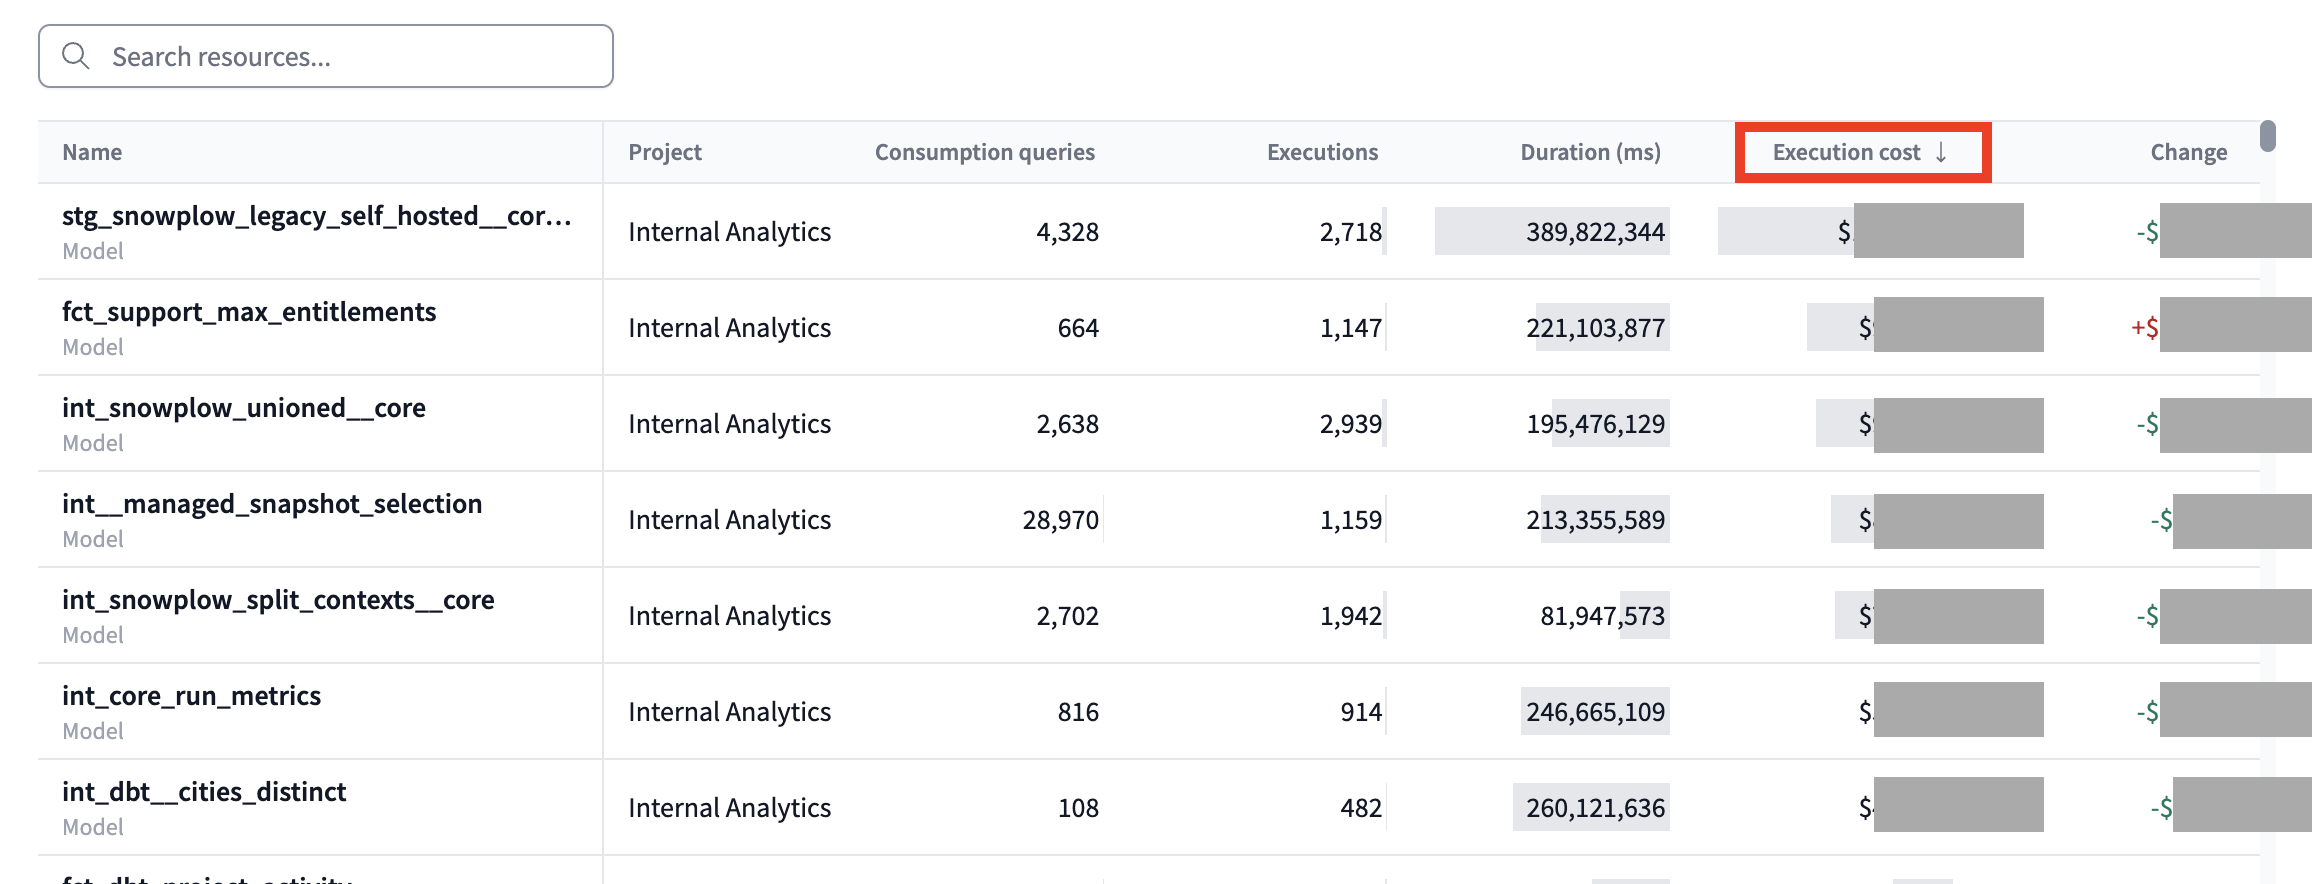Screen dimensions: 2312x884
Task: Sort the table by the Name column
Action: (92, 151)
